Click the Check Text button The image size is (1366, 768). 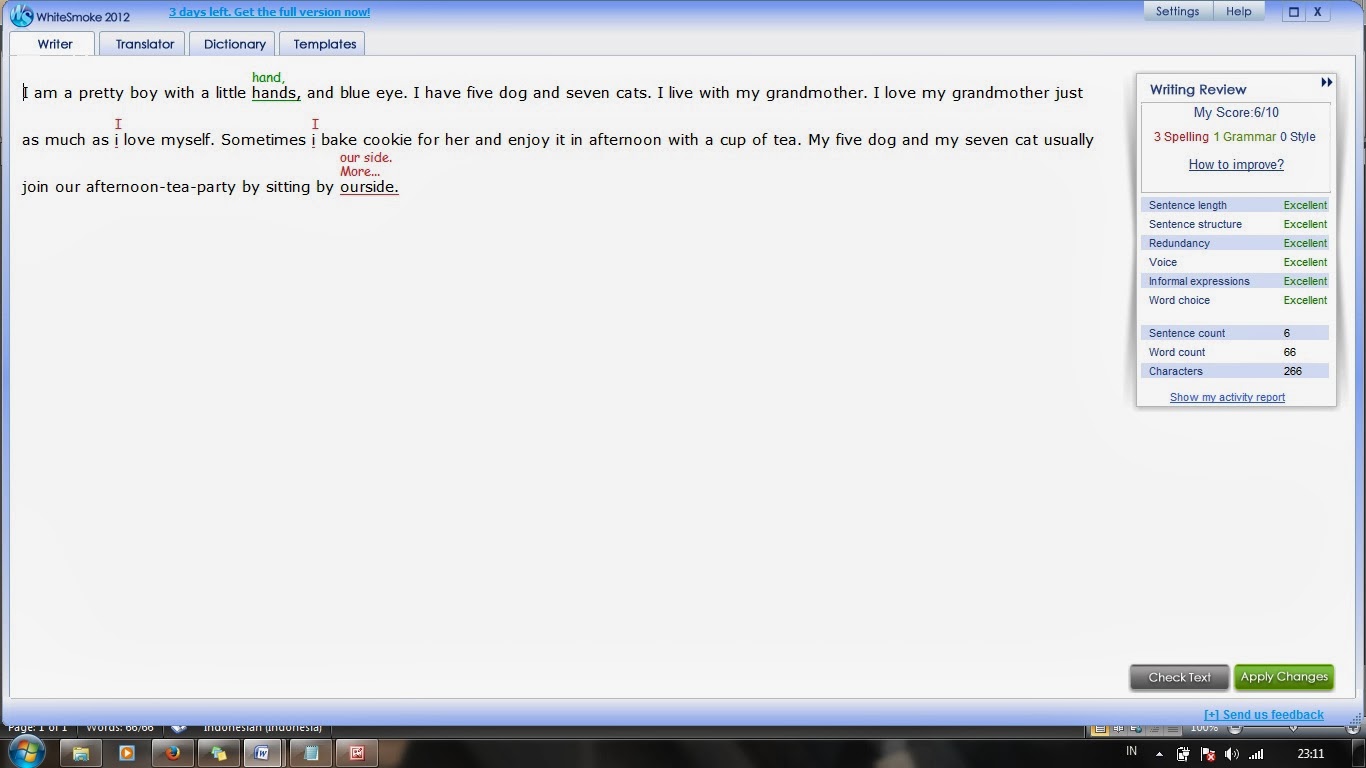1180,677
